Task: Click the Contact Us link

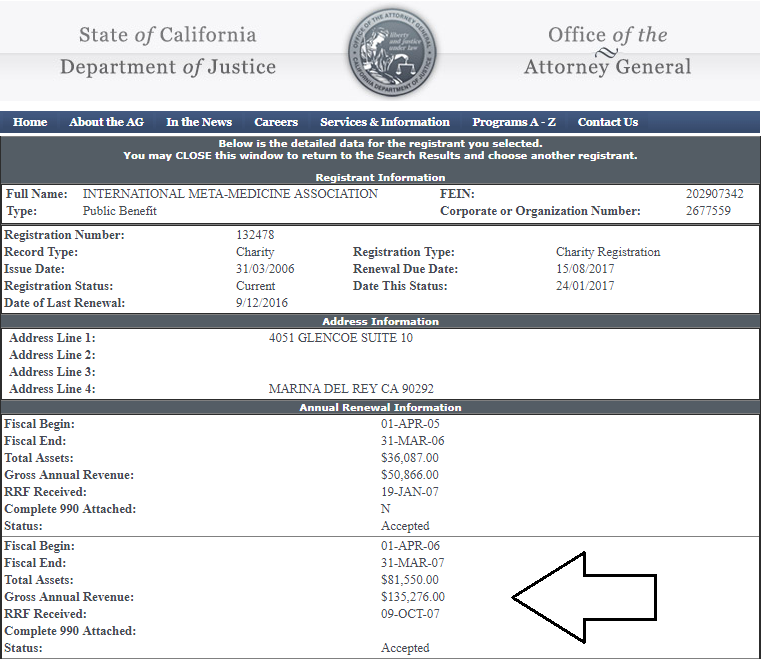Action: point(607,122)
